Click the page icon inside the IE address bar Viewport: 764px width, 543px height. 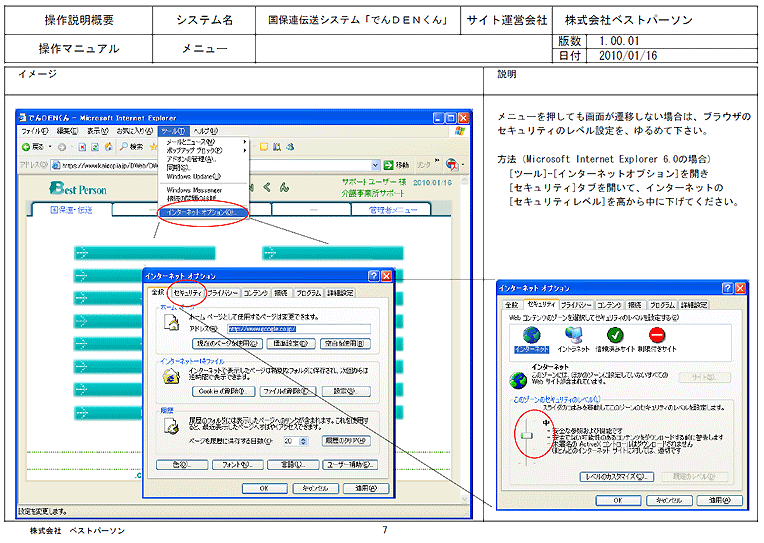pyautogui.click(x=56, y=165)
